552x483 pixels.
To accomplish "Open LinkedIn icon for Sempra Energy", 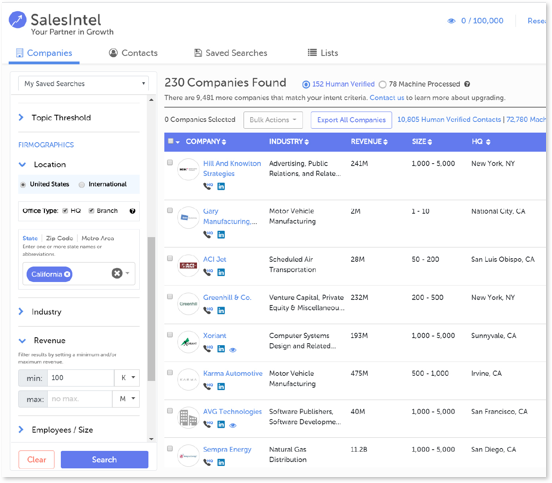I will [221, 462].
